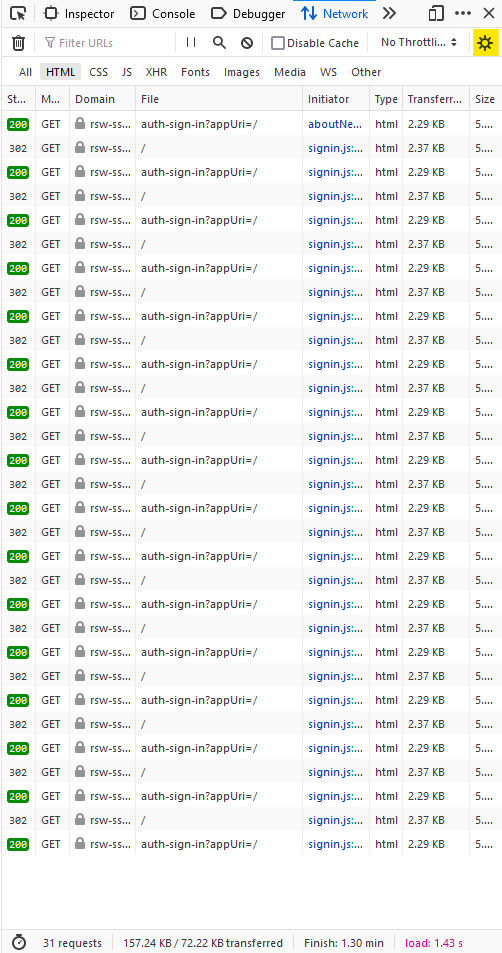
Task: Sort by Domain column header
Action: [103, 99]
